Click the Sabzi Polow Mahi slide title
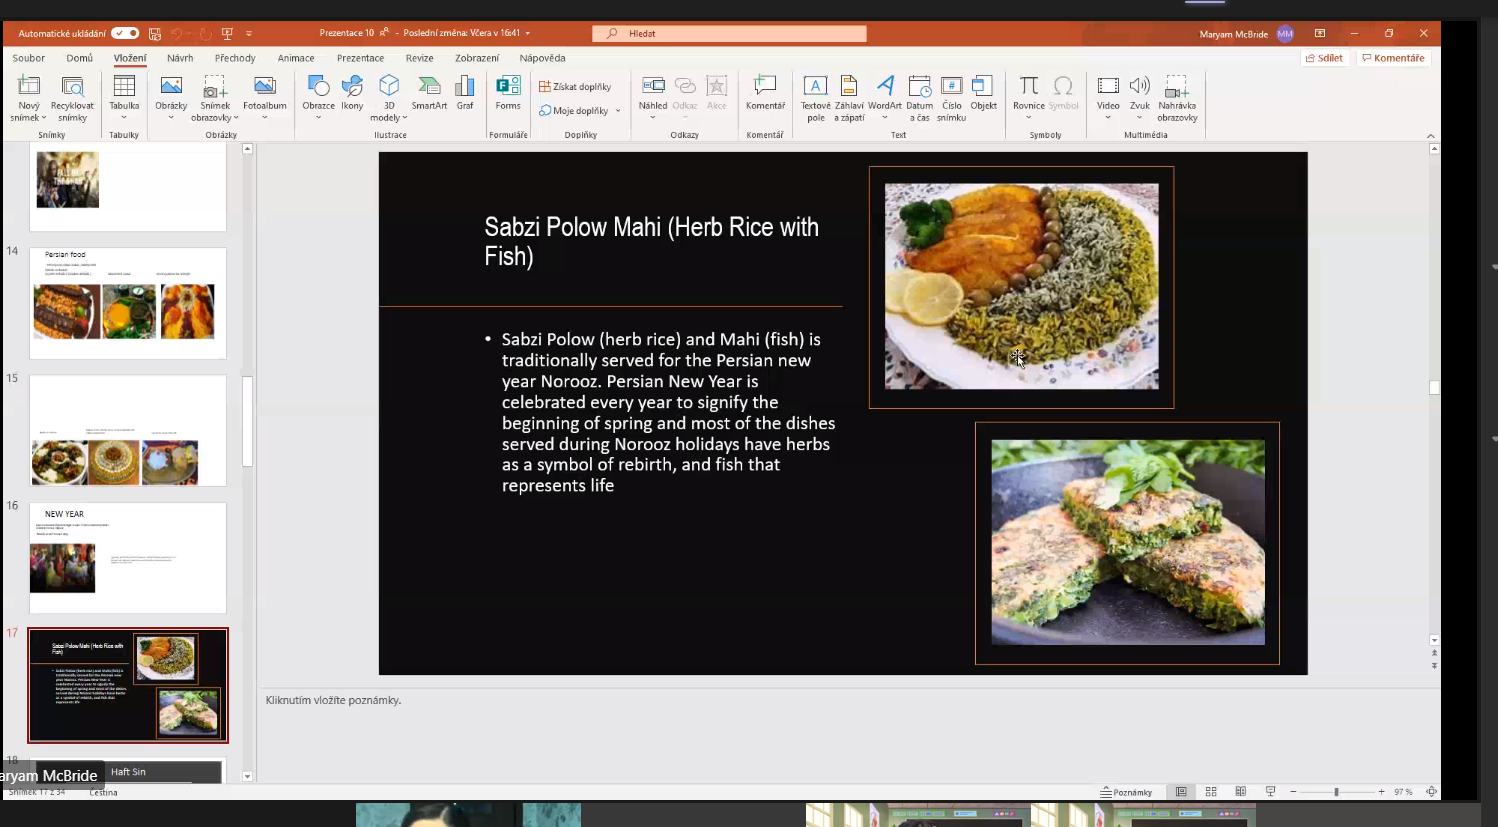 click(652, 241)
